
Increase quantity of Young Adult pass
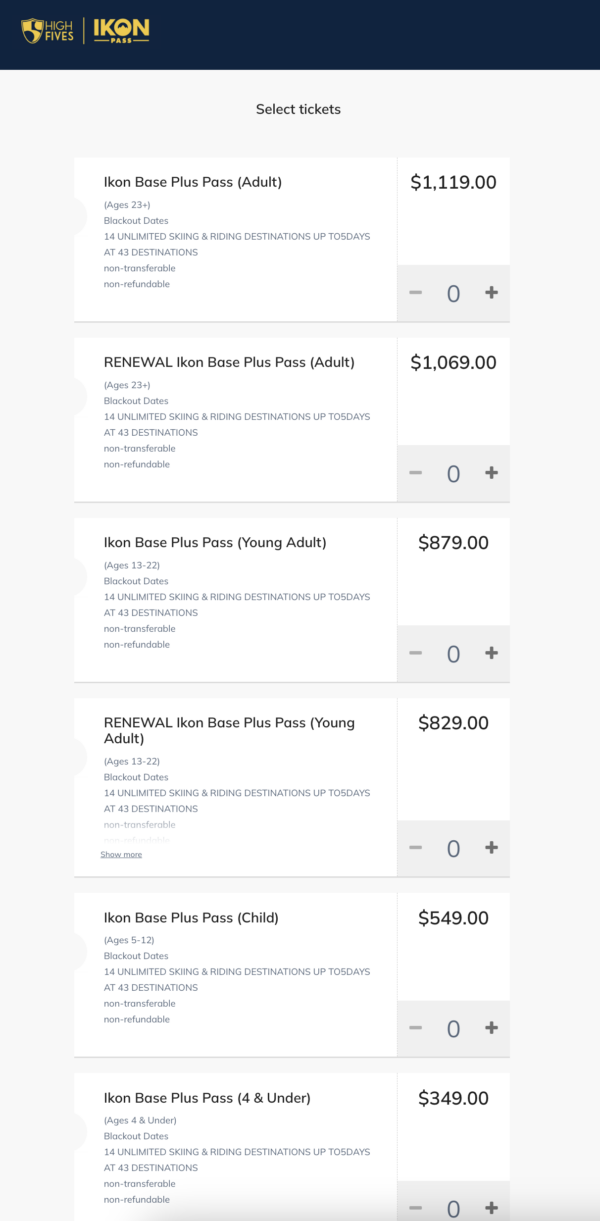pos(491,653)
